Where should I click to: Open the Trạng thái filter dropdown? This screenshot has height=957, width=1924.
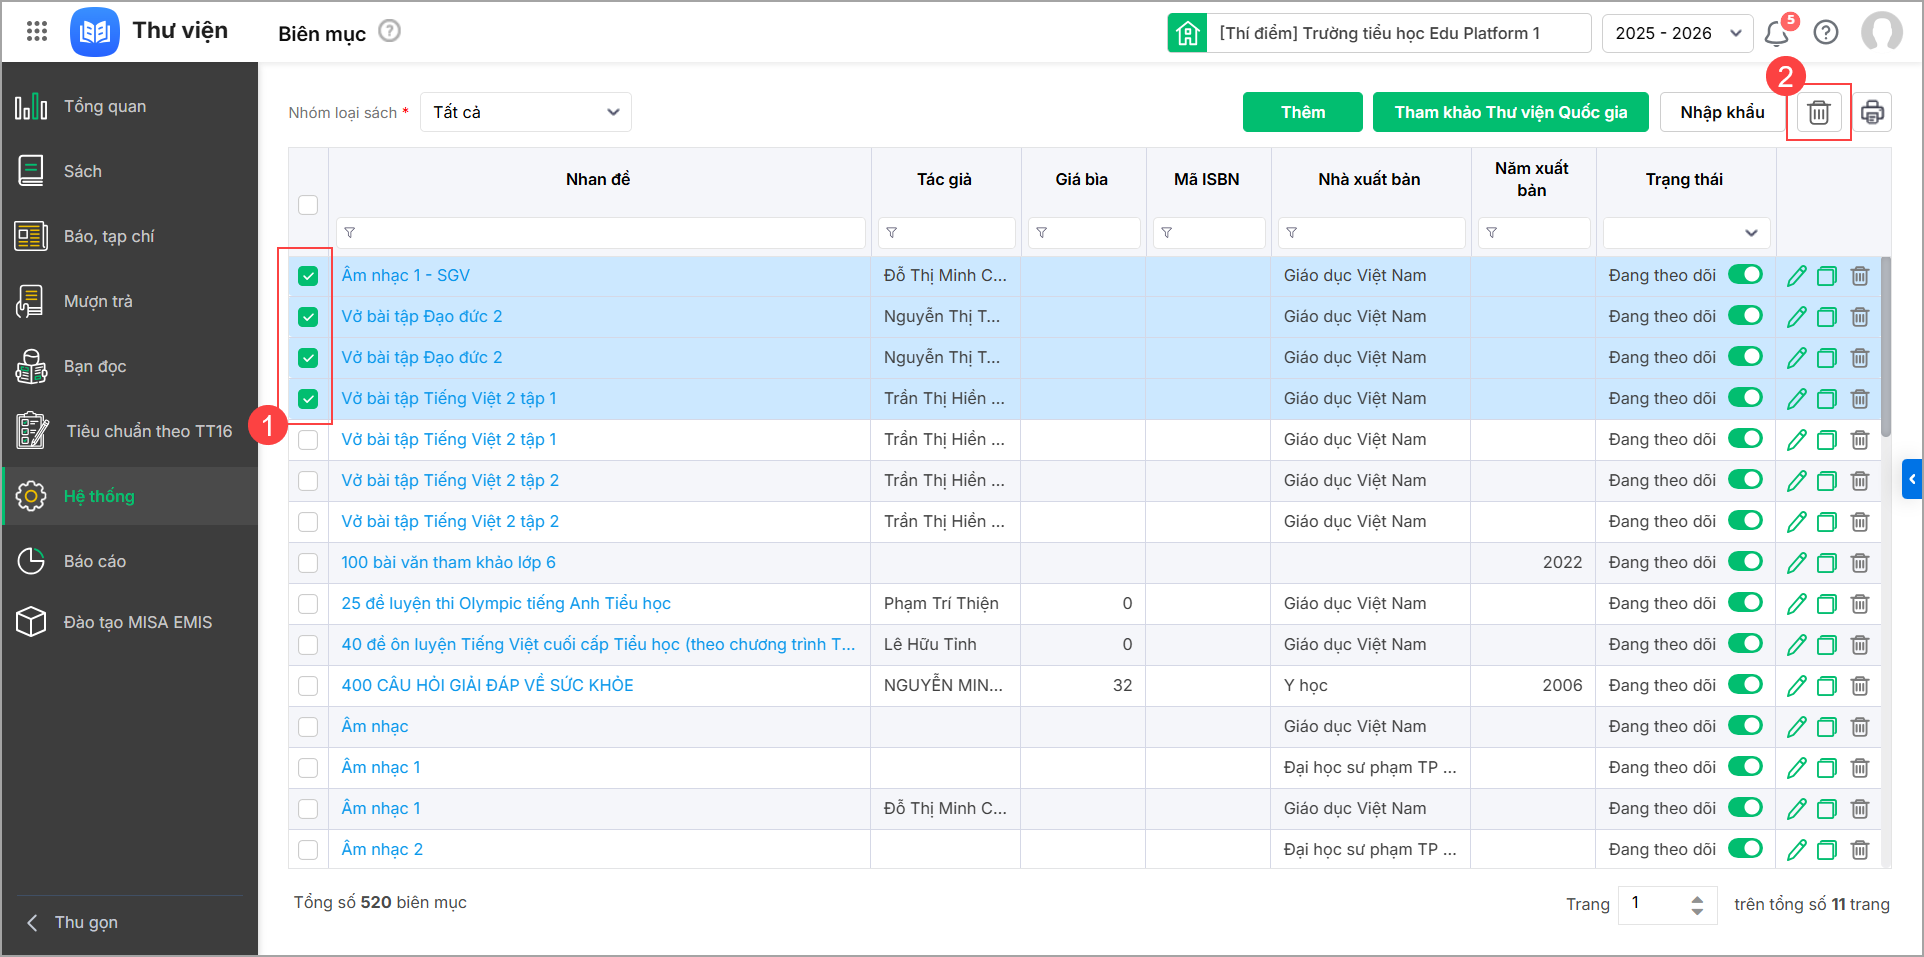(1686, 233)
